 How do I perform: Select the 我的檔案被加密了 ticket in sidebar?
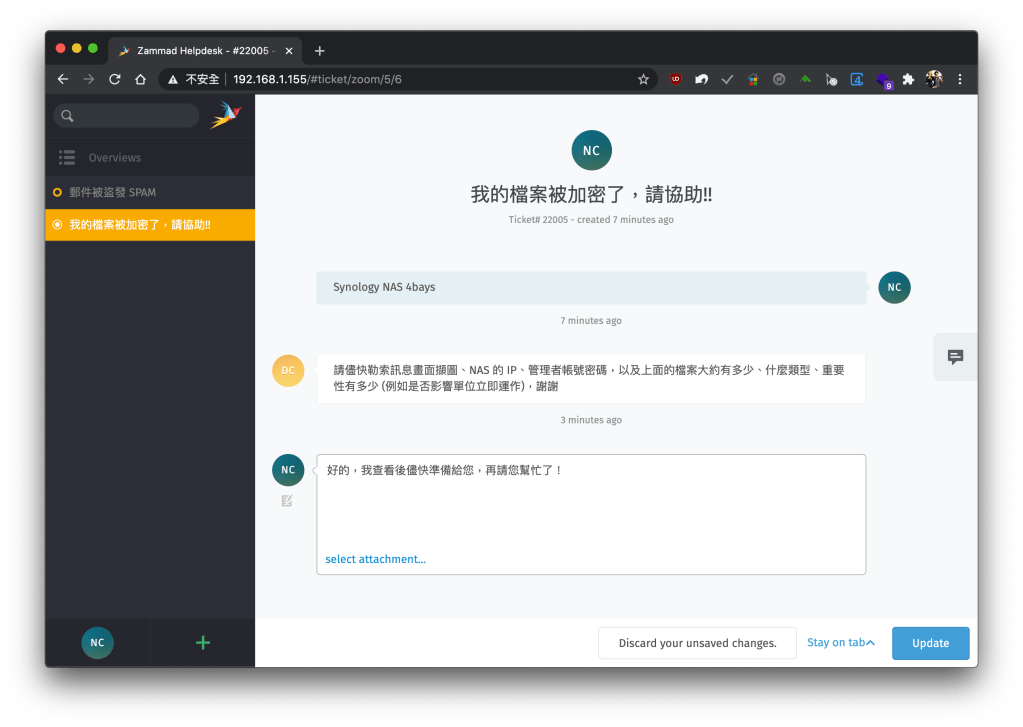(x=140, y=225)
